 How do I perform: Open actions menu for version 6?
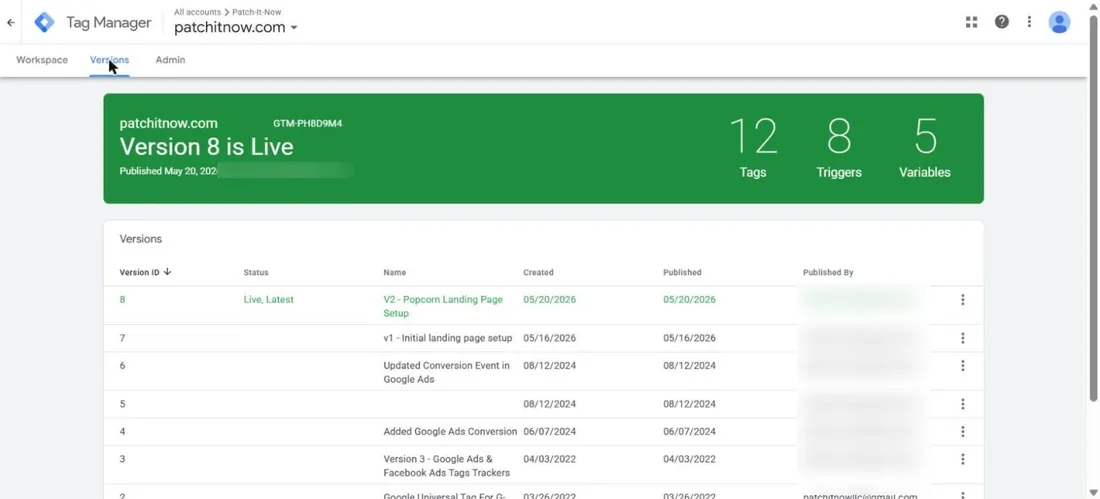(x=962, y=366)
